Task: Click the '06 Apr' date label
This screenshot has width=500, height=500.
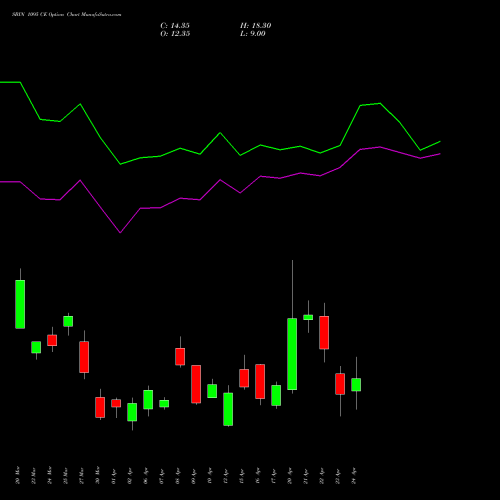Action: pos(146,475)
